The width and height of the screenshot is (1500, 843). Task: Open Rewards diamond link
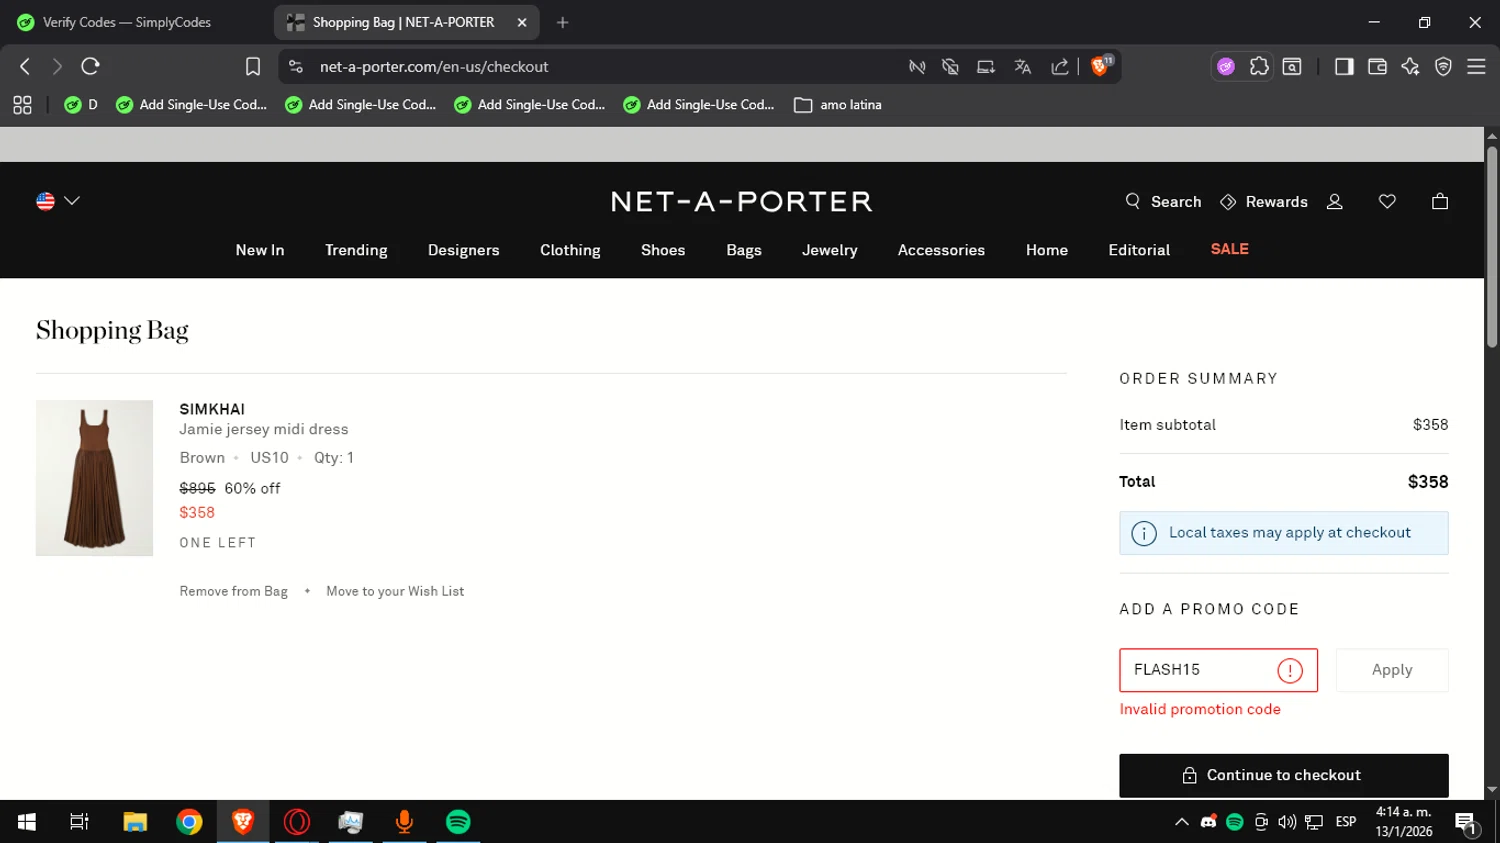(x=1264, y=201)
